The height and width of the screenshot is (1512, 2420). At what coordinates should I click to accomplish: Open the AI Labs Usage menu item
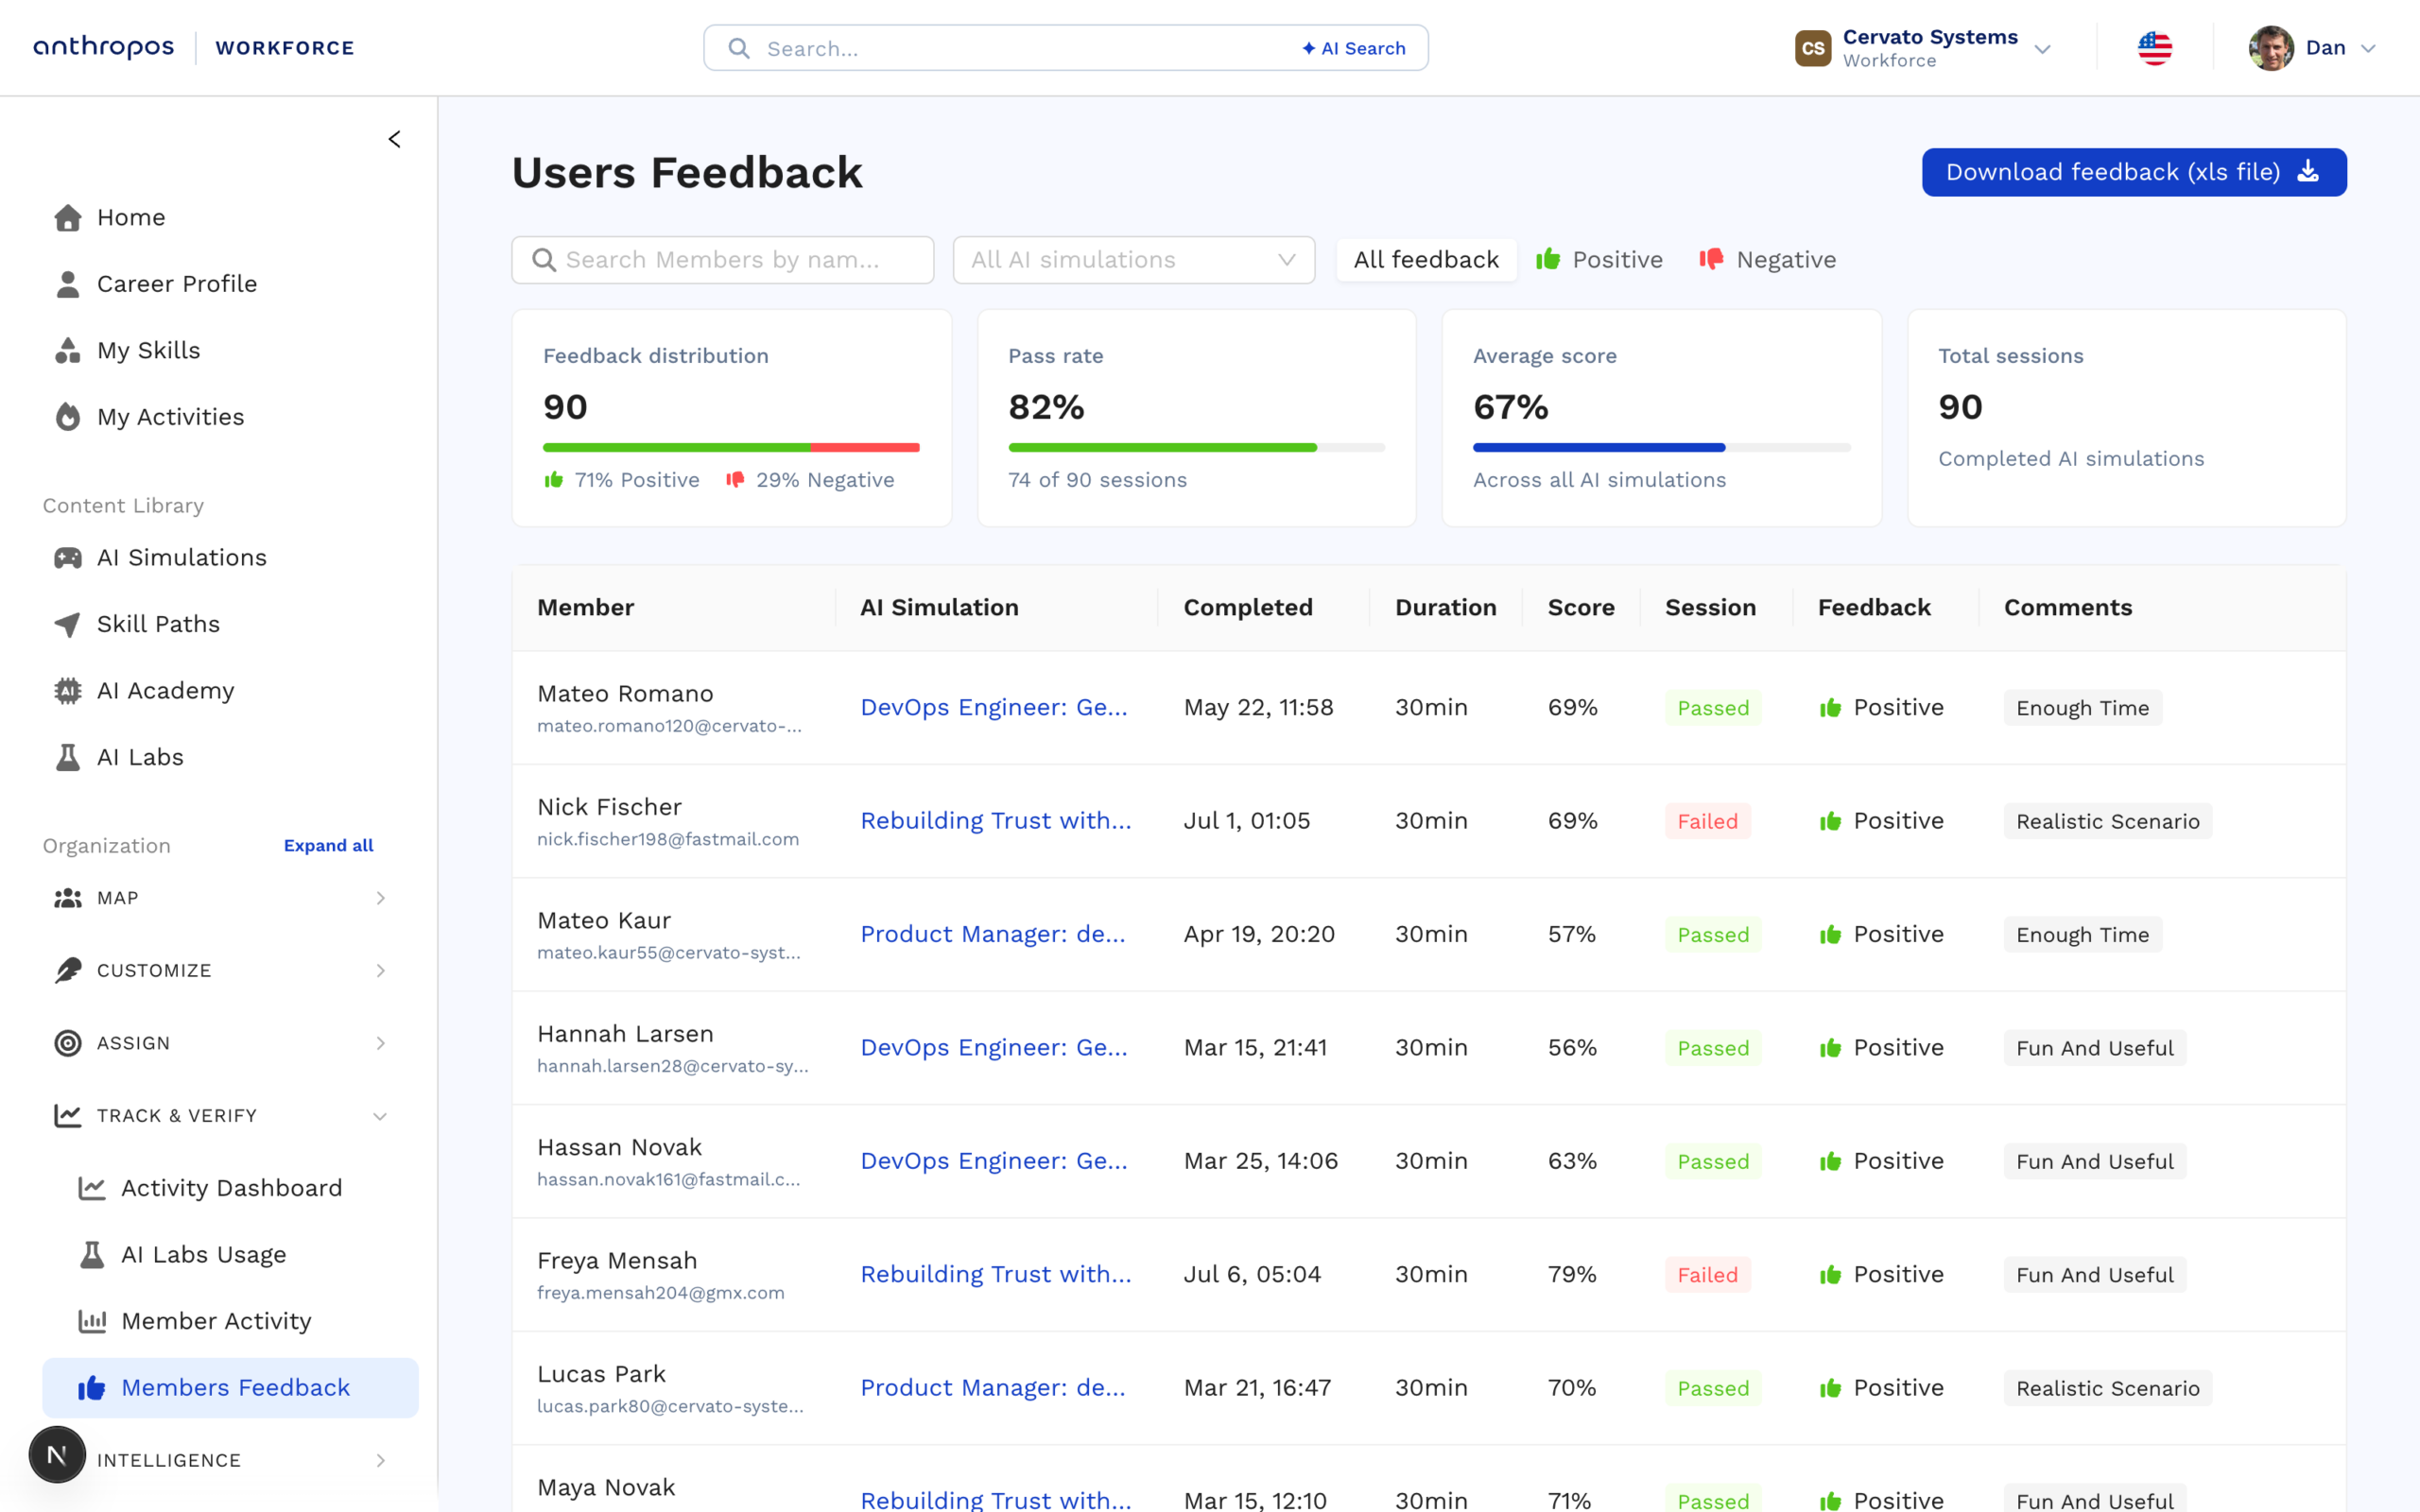click(229, 1254)
